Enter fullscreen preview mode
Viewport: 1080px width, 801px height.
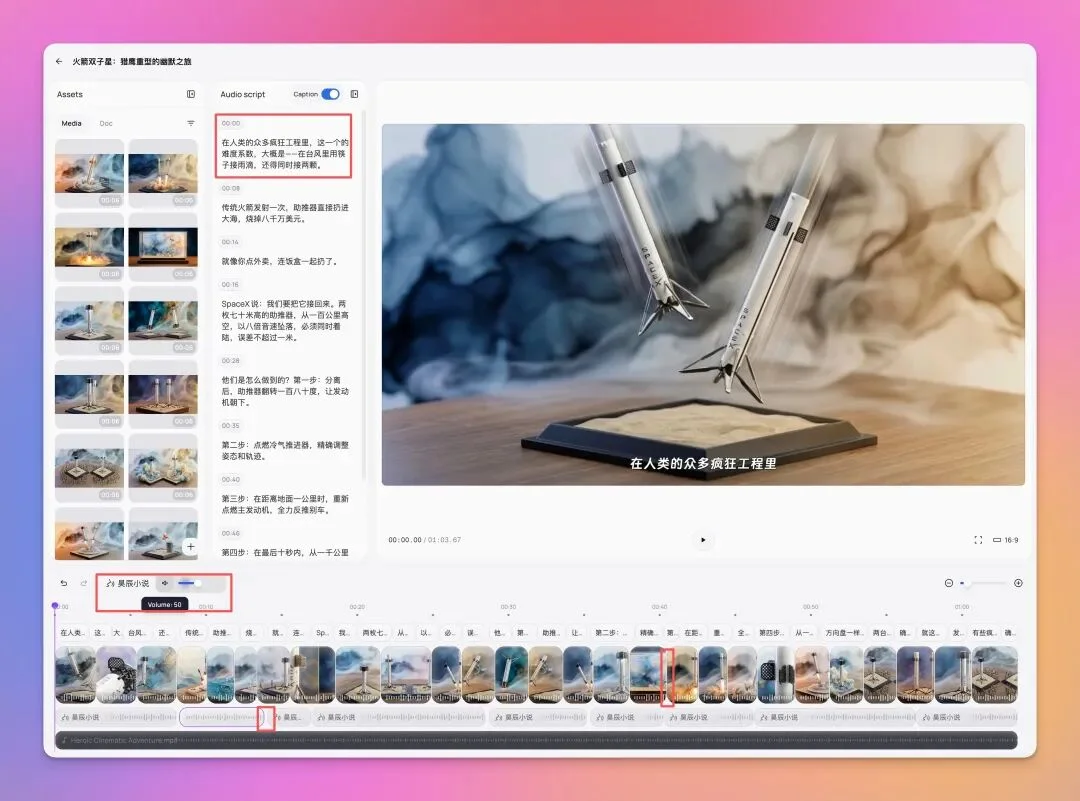click(978, 540)
